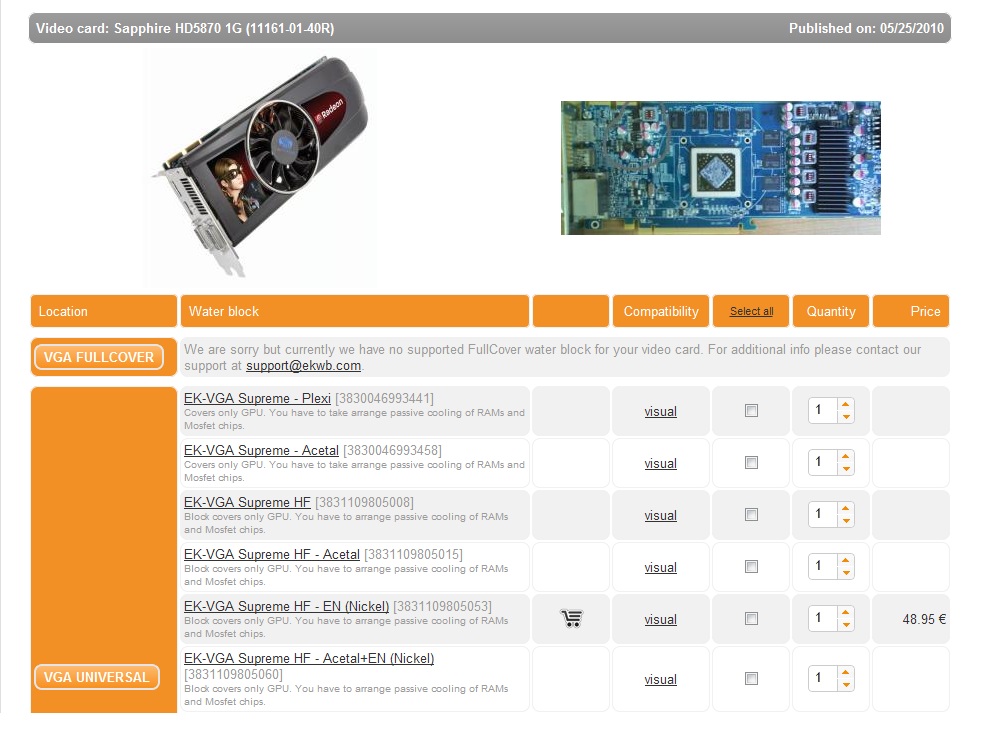Lower quantity for EK-VGA Supreme HF [3831109805008]
This screenshot has height=748, width=982.
pos(846,521)
